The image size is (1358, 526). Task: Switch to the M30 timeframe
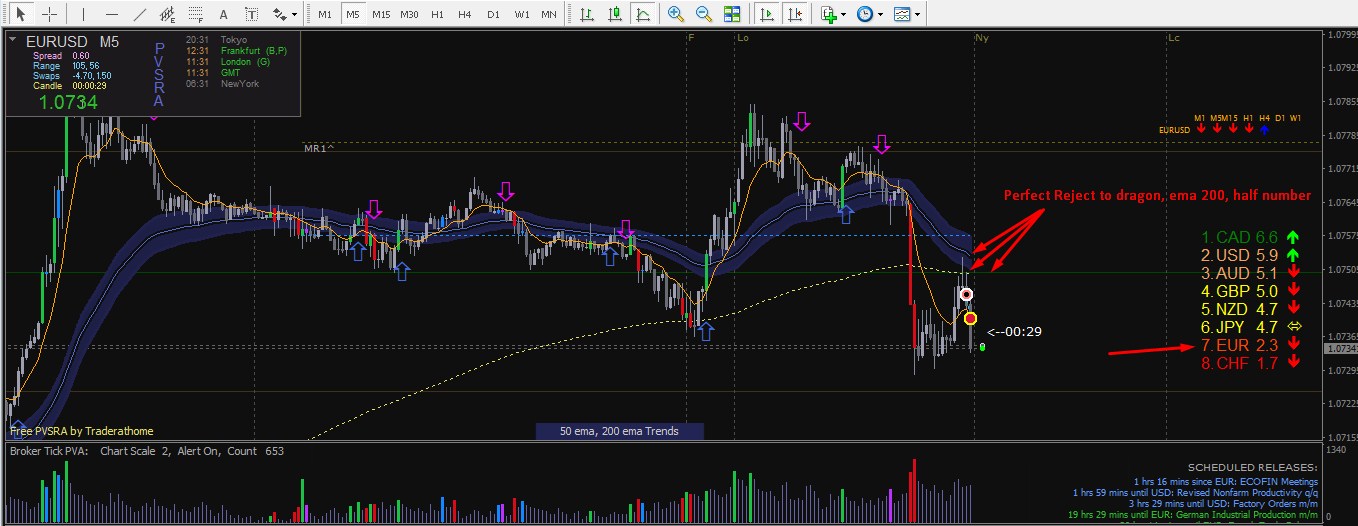(409, 14)
